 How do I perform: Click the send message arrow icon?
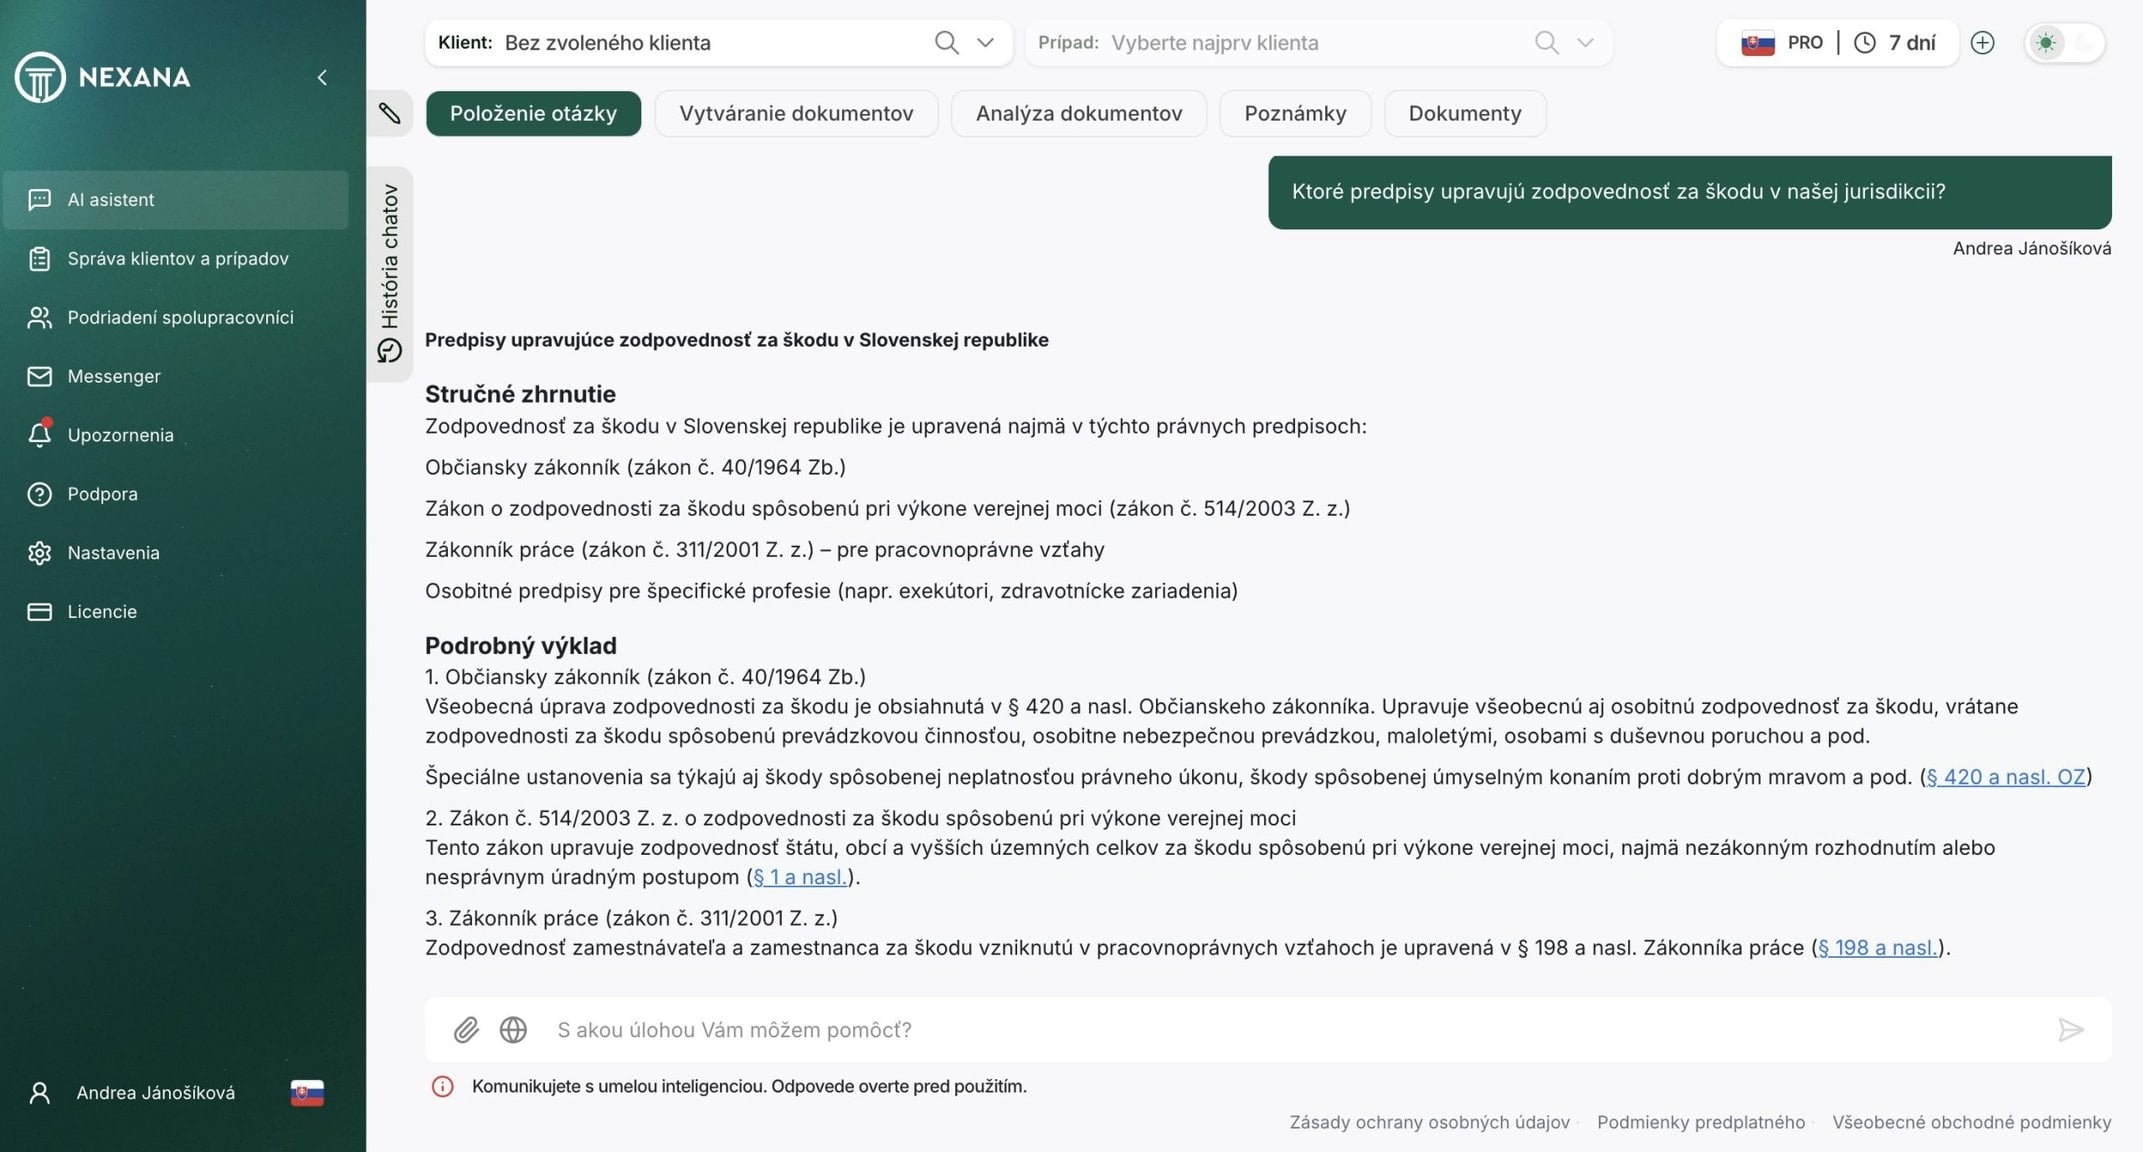[2070, 1030]
